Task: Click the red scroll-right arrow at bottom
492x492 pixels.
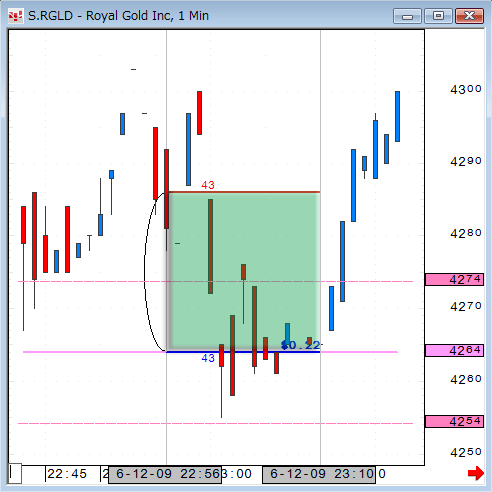Action: click(476, 473)
